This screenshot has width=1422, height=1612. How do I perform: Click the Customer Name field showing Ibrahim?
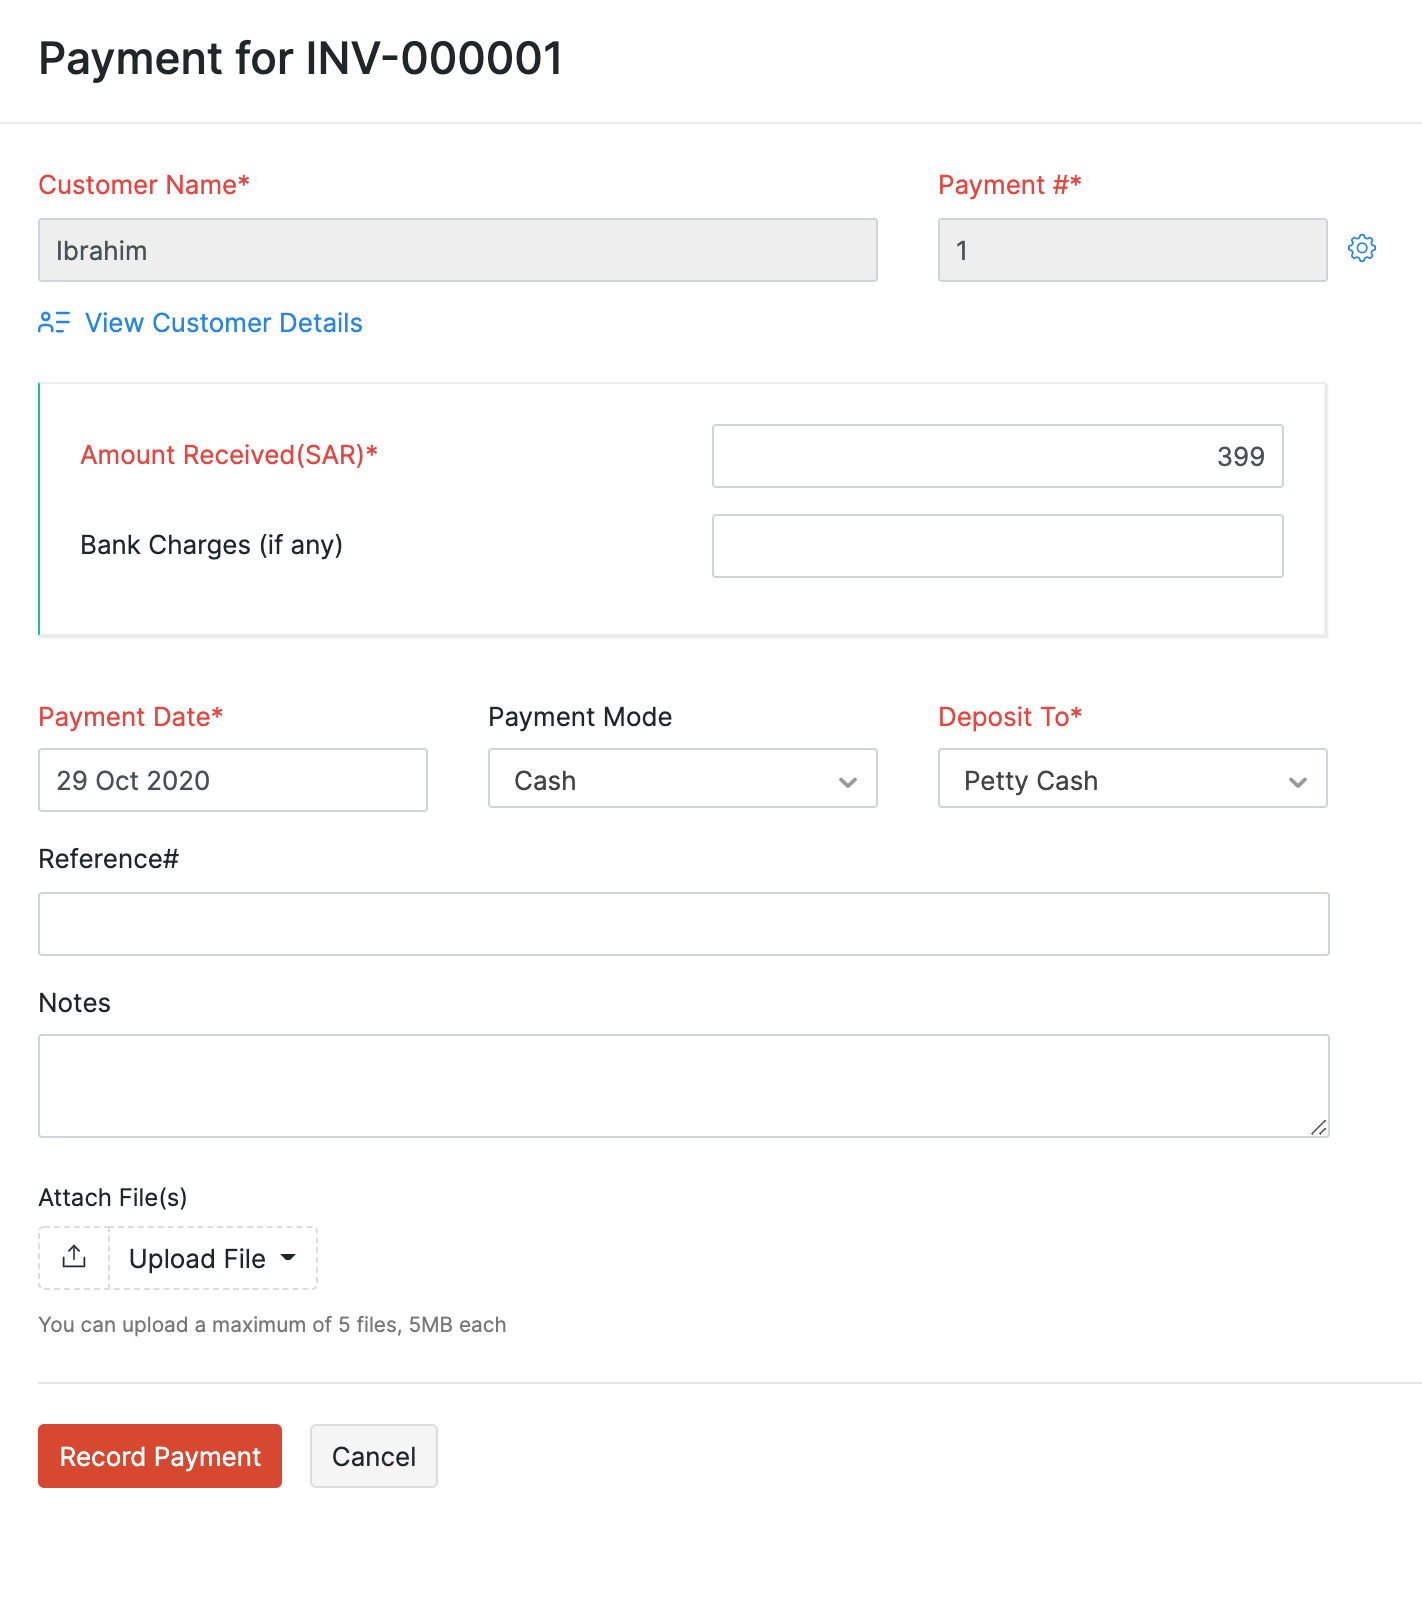coord(458,250)
